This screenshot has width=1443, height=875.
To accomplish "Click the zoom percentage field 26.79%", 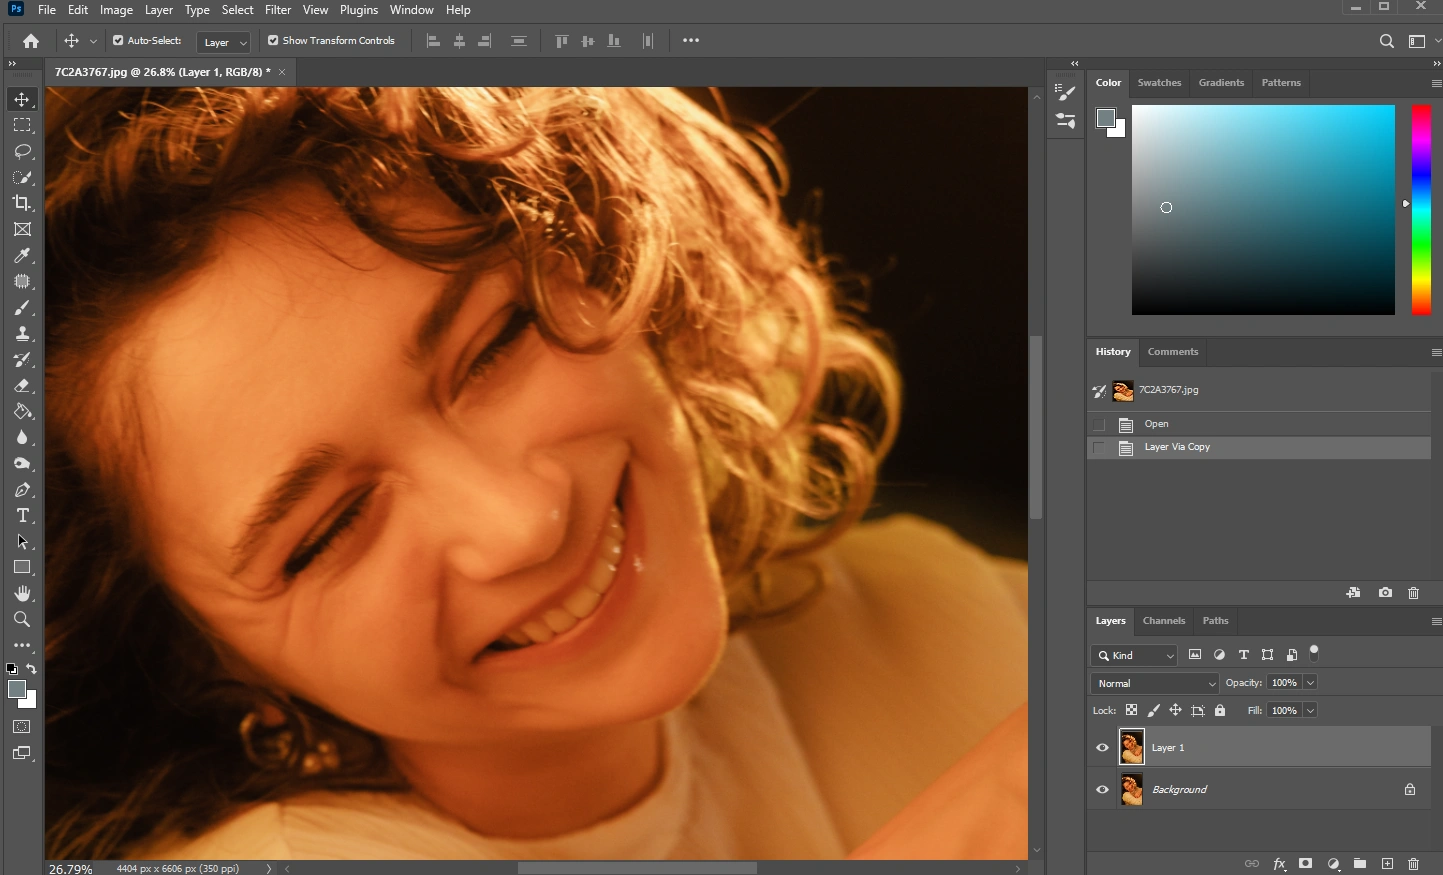I will (x=71, y=869).
